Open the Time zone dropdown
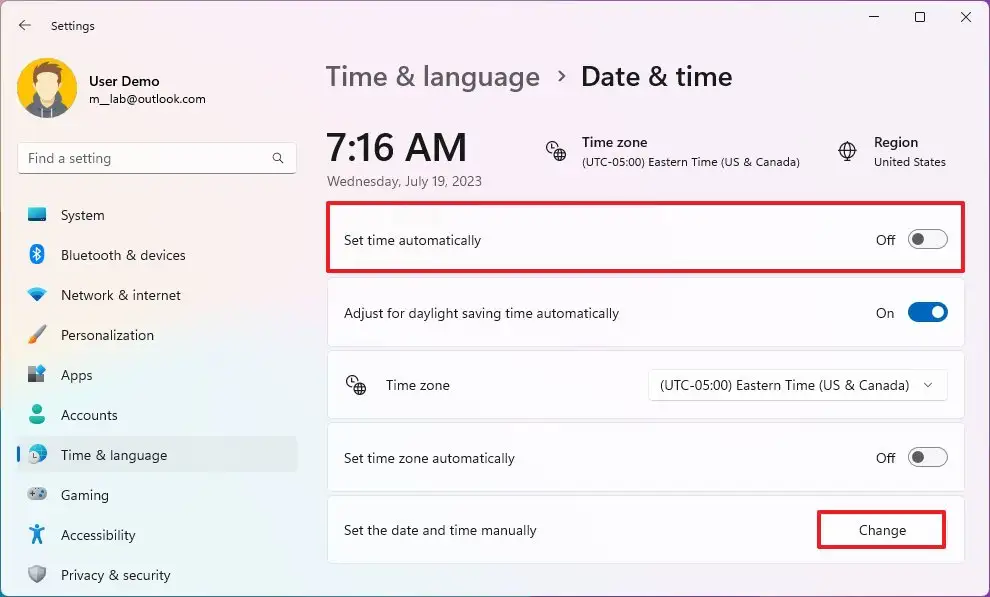 point(797,385)
